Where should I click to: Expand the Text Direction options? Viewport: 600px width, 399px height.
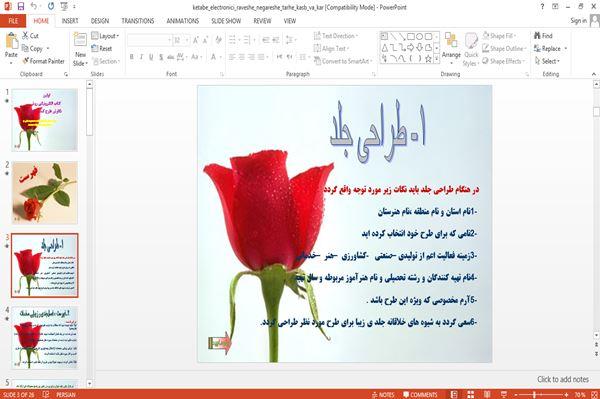(336, 36)
